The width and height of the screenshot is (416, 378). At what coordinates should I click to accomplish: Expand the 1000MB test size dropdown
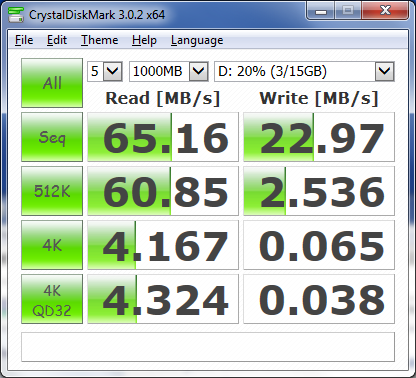(199, 71)
